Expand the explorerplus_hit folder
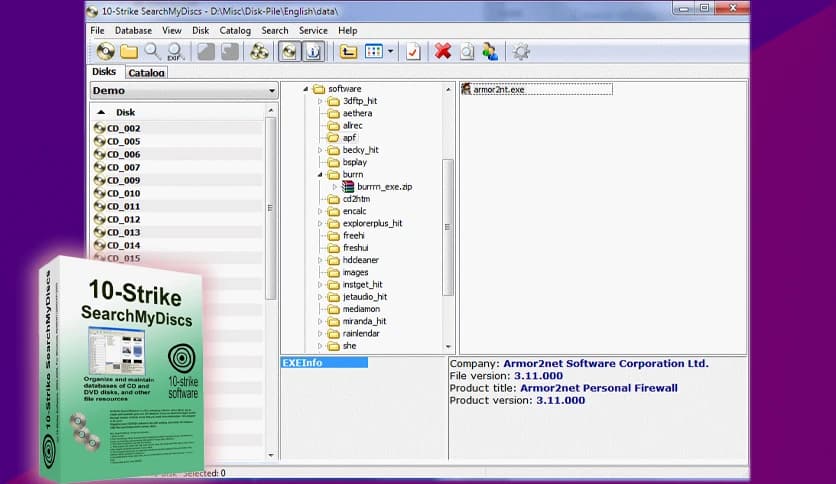836x484 pixels. [x=320, y=223]
